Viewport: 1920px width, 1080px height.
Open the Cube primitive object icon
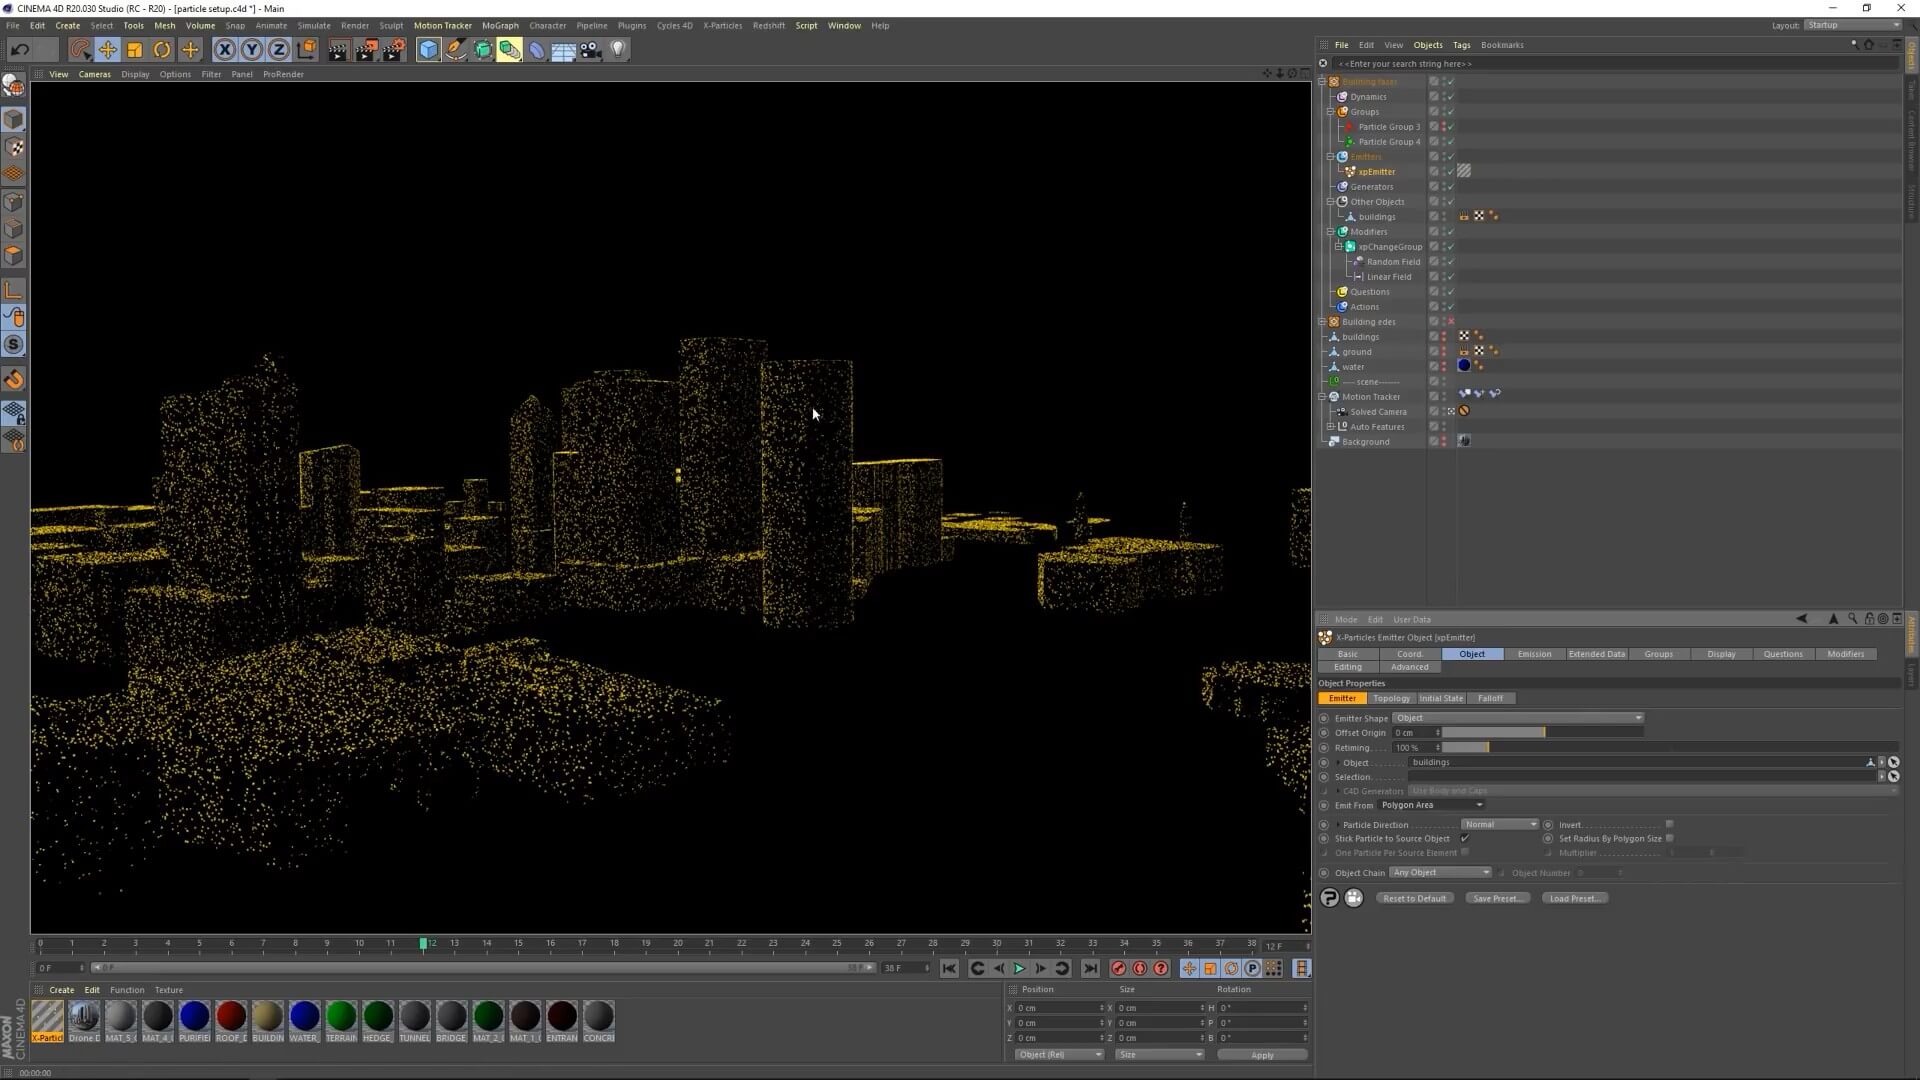428,49
